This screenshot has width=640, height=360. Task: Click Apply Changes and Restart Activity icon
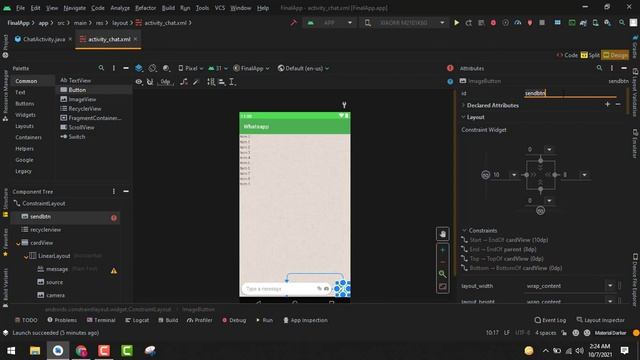coord(469,23)
